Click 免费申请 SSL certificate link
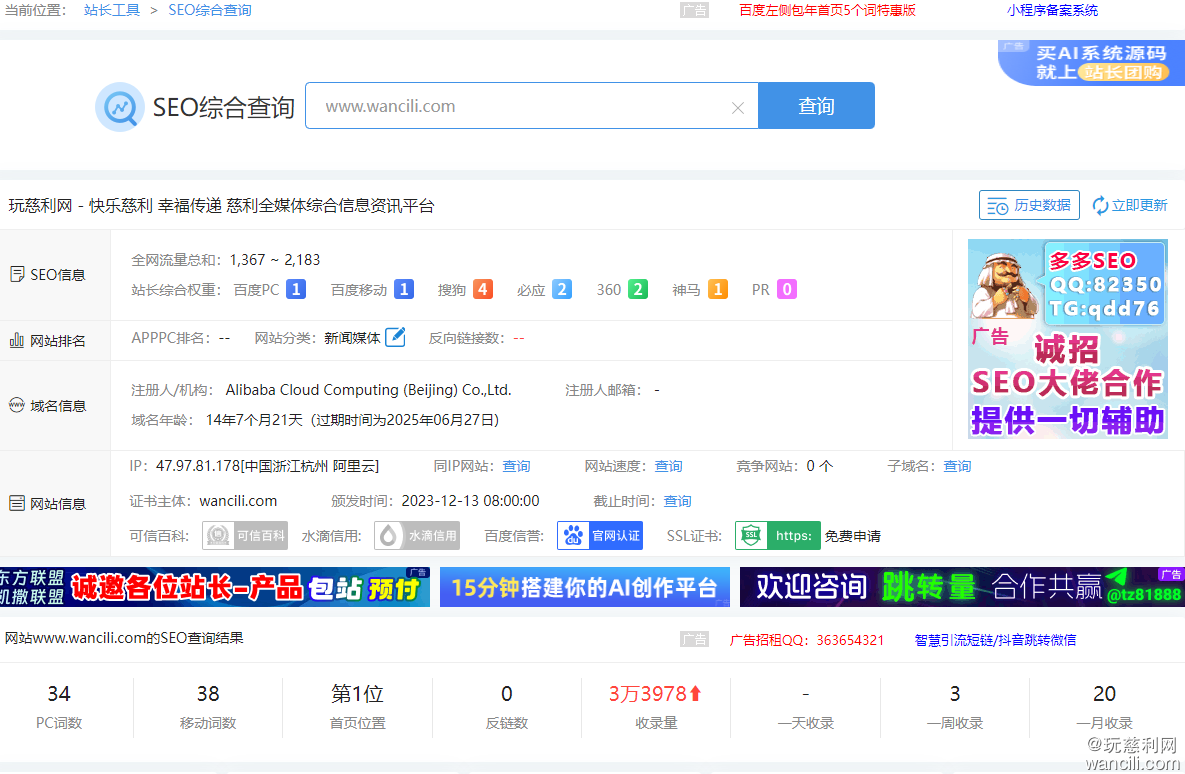1185x774 pixels. [852, 537]
